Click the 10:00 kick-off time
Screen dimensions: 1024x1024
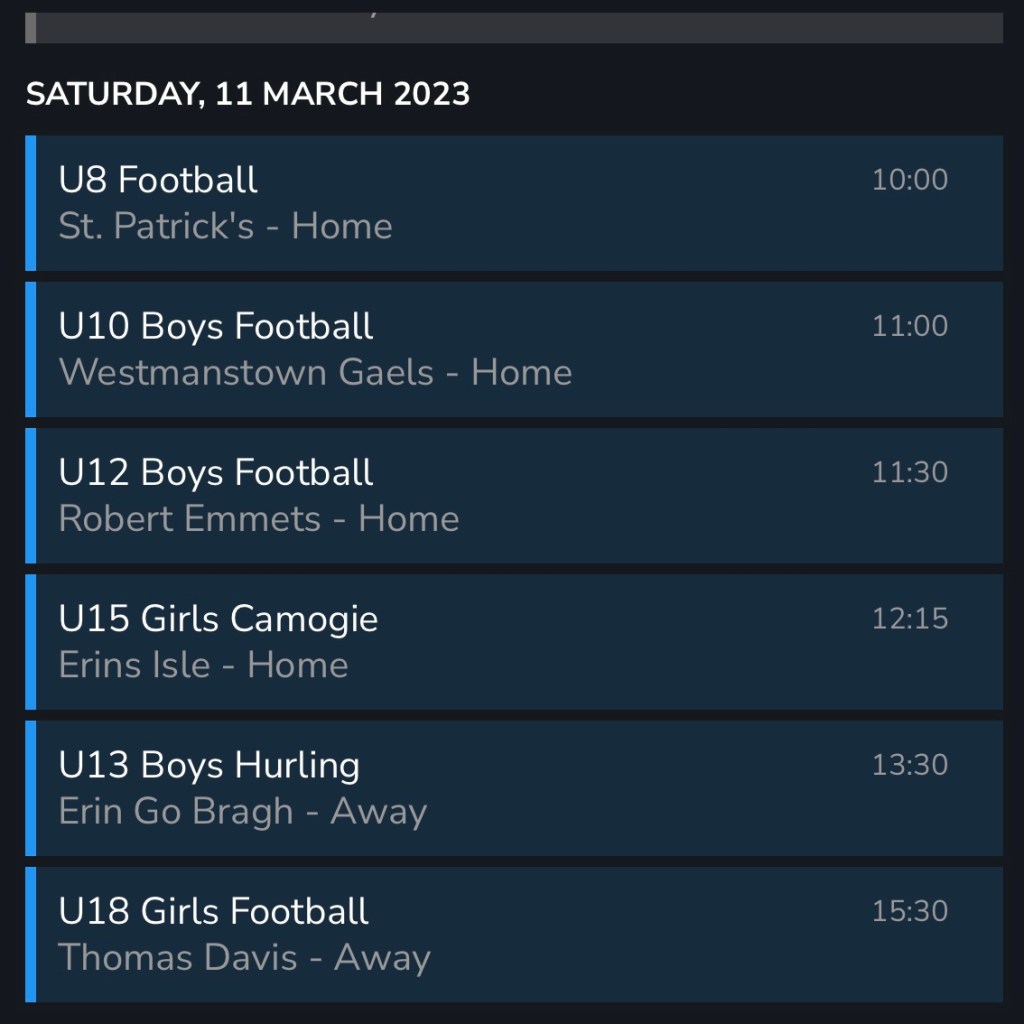coord(909,180)
